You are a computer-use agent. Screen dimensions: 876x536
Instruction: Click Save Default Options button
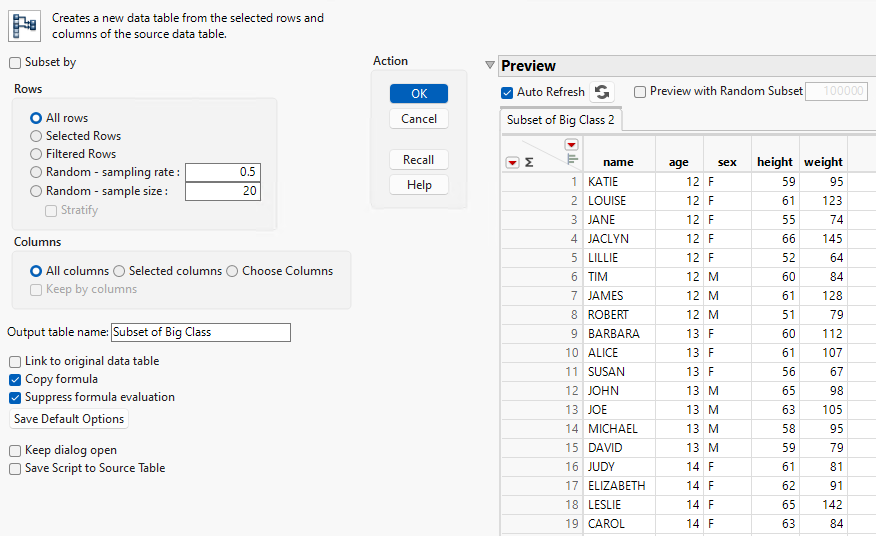pos(69,419)
